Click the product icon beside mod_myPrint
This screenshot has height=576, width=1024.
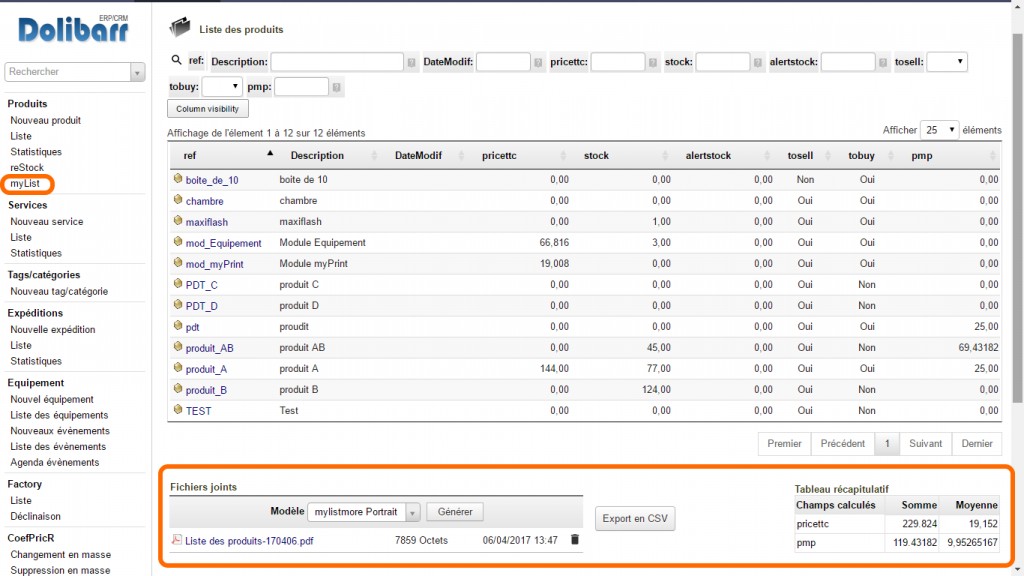coord(178,264)
